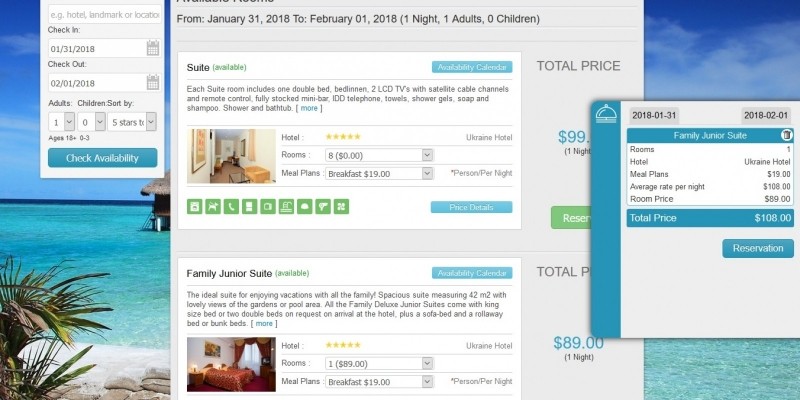Click the telephone amenity icon
800x400 pixels.
click(231, 207)
